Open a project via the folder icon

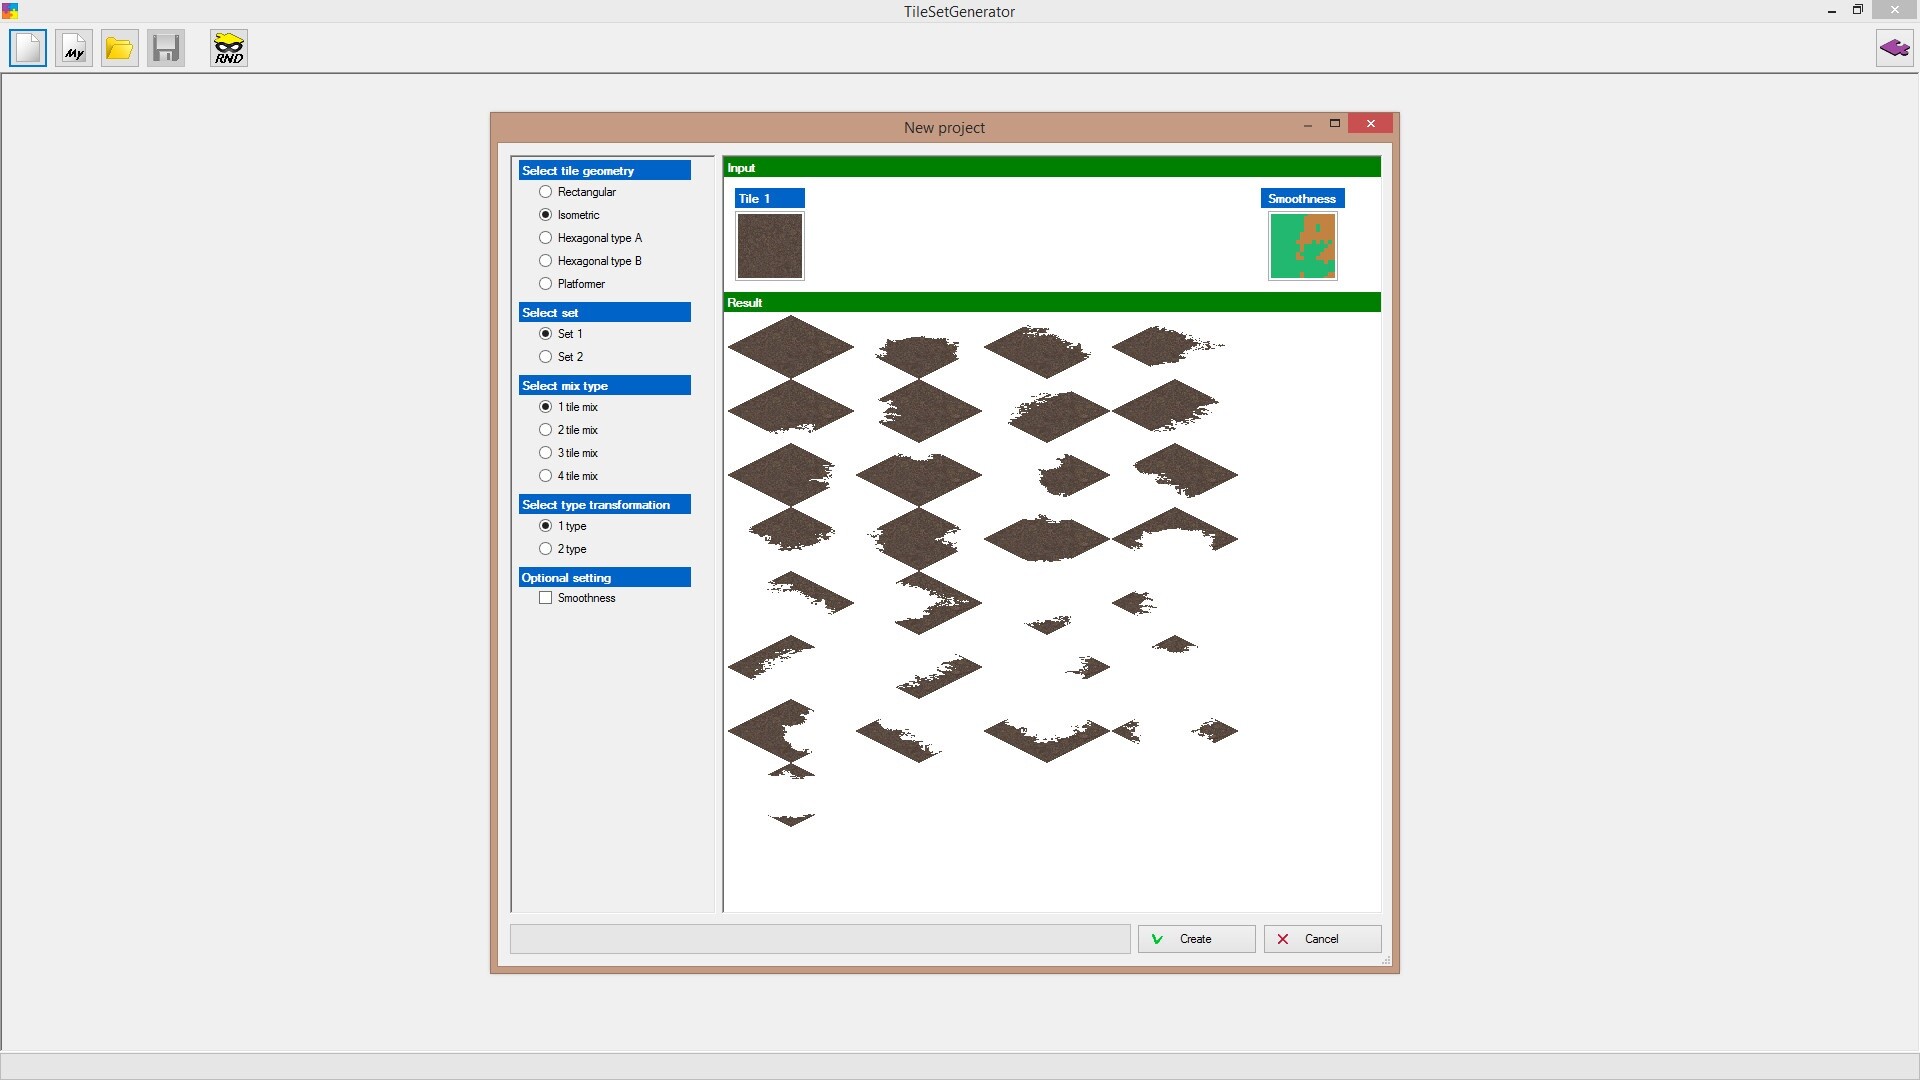tap(120, 48)
